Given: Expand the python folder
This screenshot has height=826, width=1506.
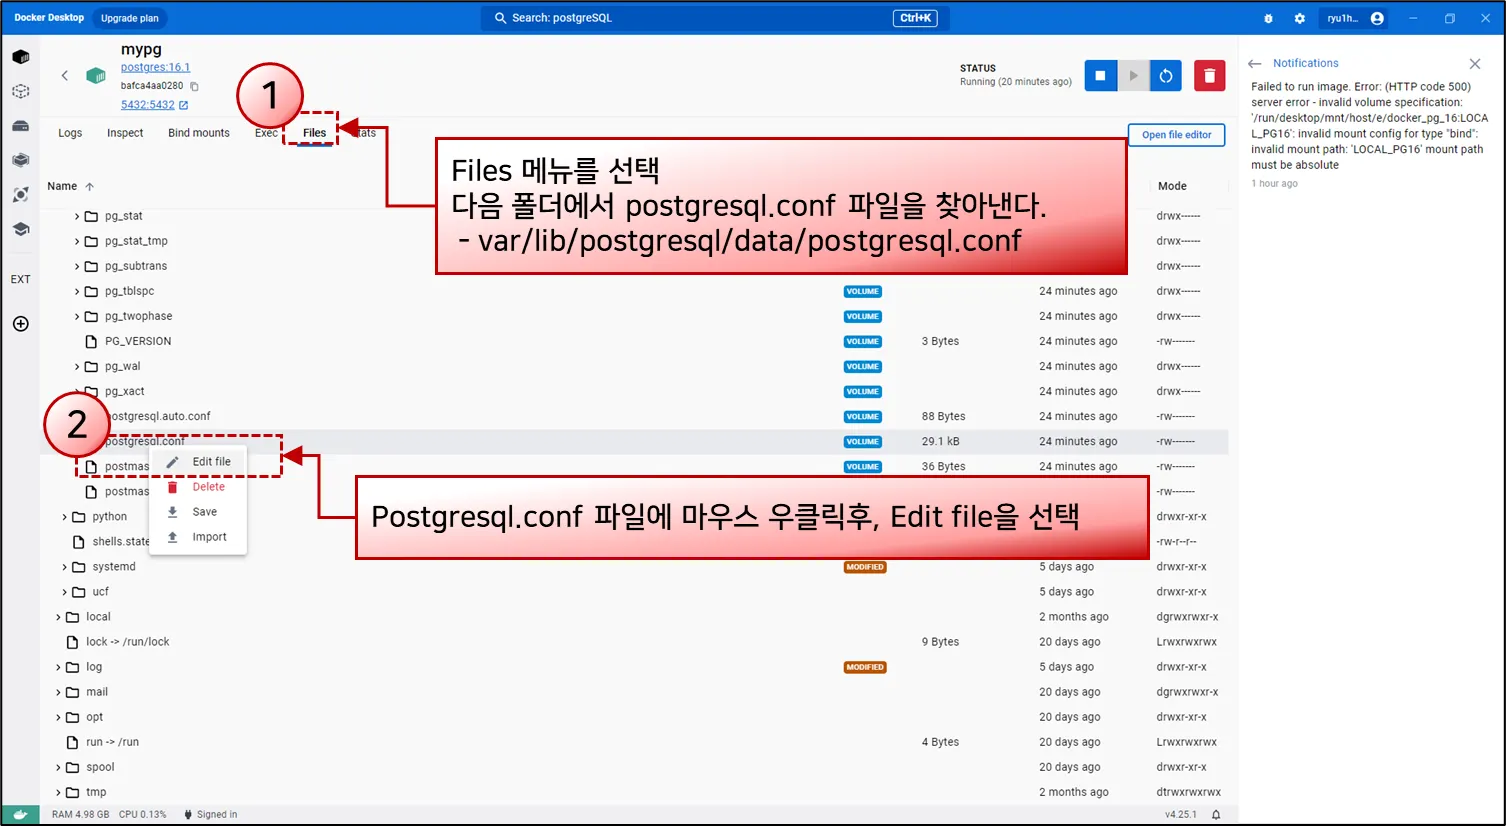Looking at the screenshot, I should [x=65, y=517].
